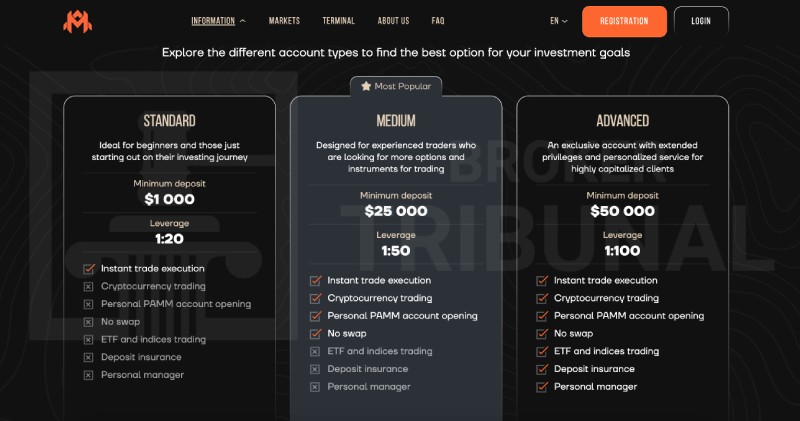
Task: Click the Login button
Action: click(x=701, y=21)
